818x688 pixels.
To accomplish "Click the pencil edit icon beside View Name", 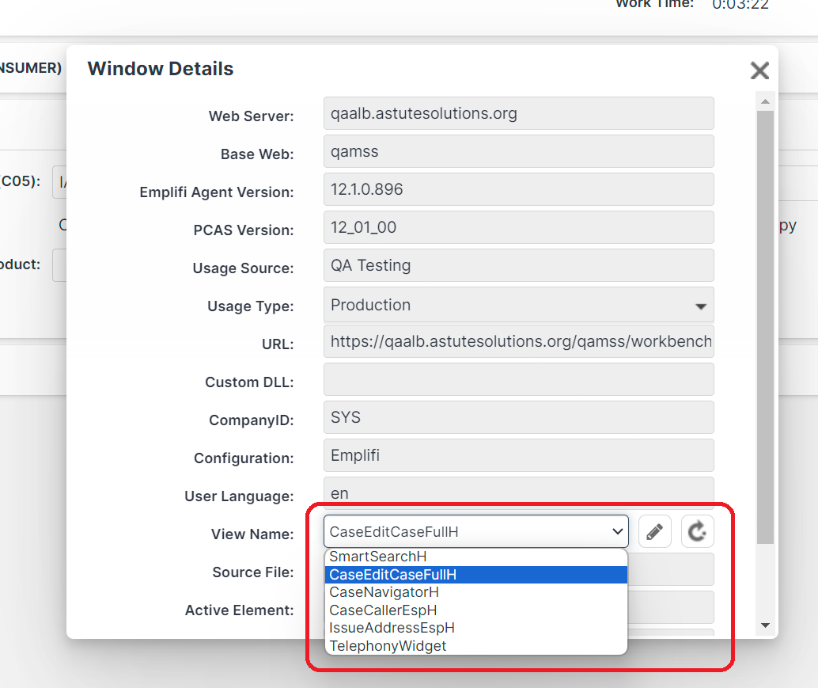I will (654, 532).
